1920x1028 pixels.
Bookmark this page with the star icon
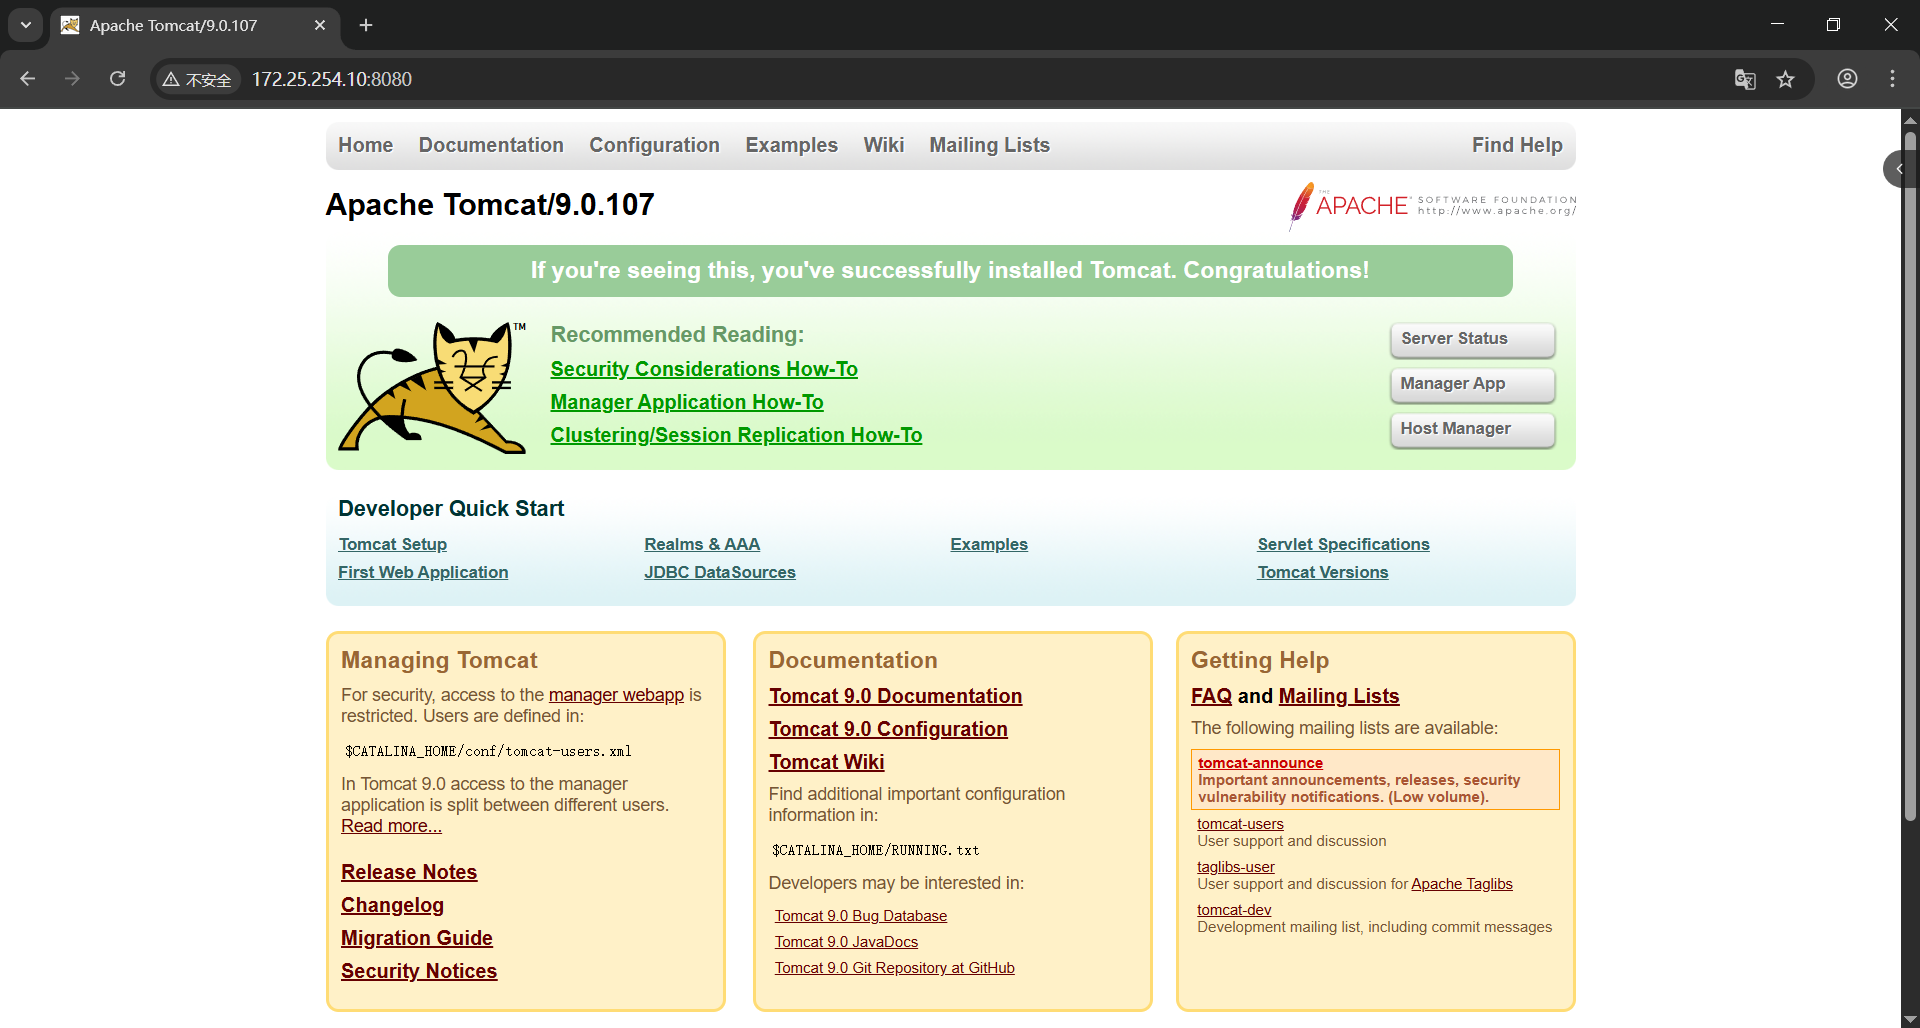[x=1786, y=79]
